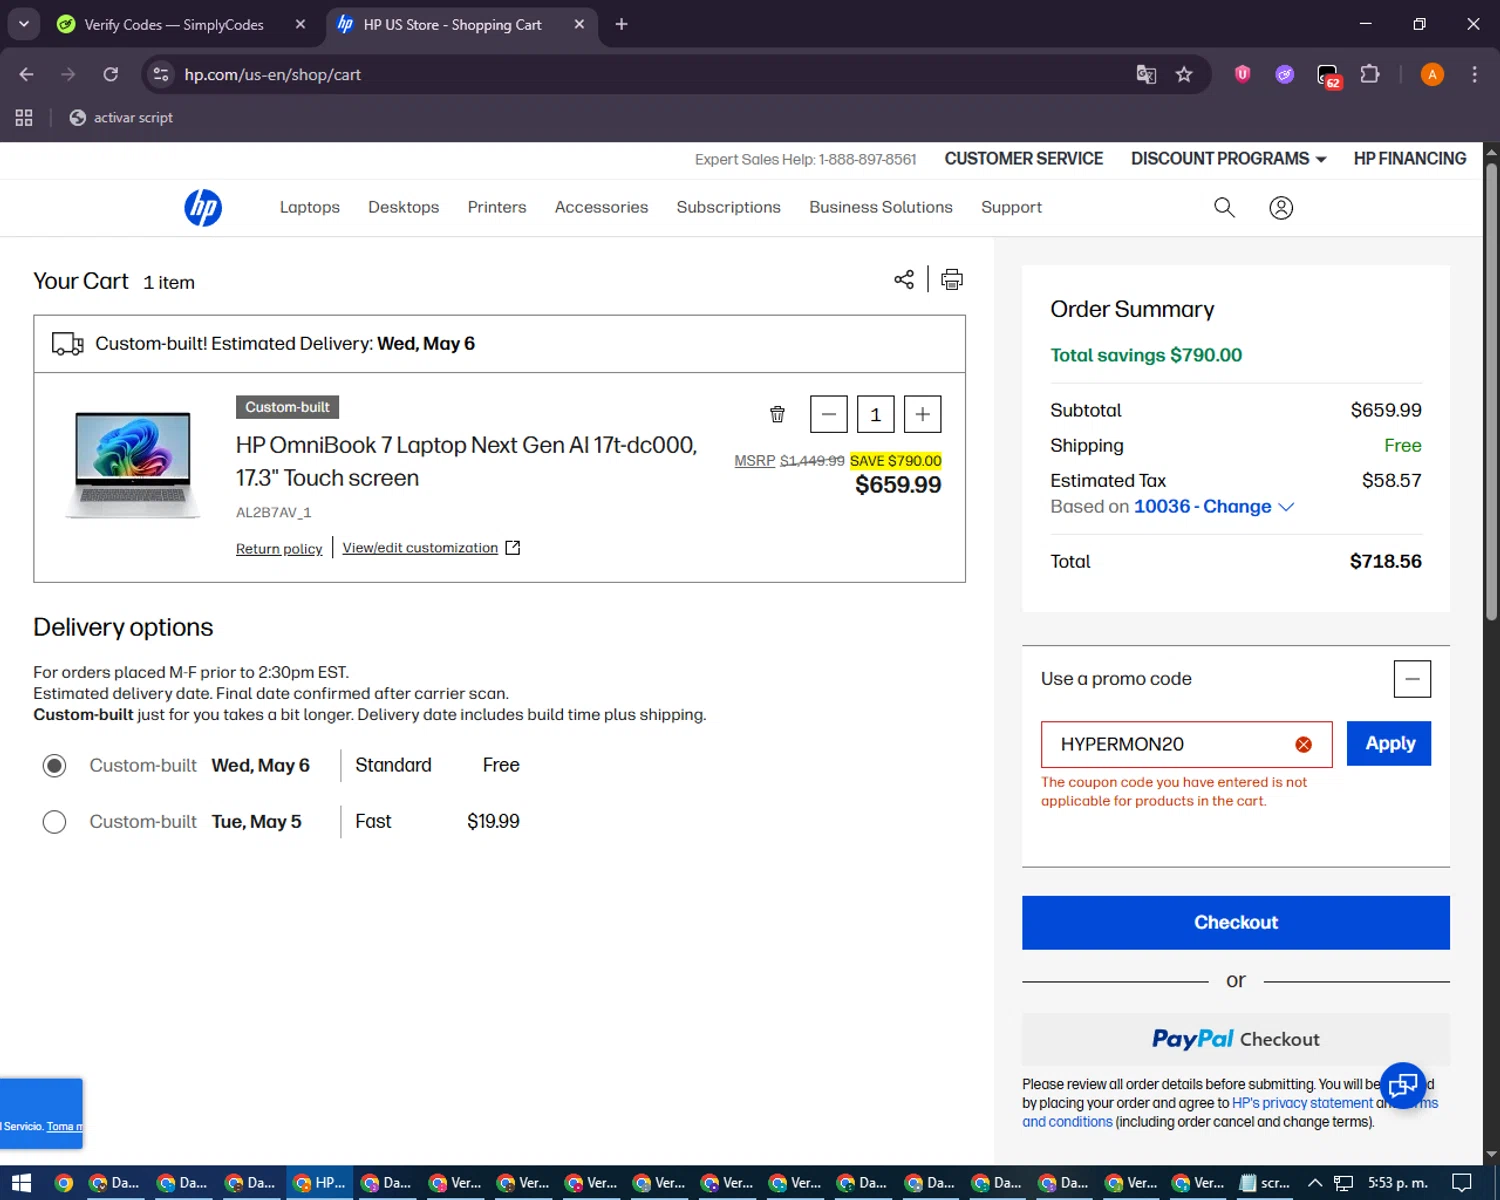Open Chrome three-dot menu
The height and width of the screenshot is (1200, 1500).
tap(1474, 74)
